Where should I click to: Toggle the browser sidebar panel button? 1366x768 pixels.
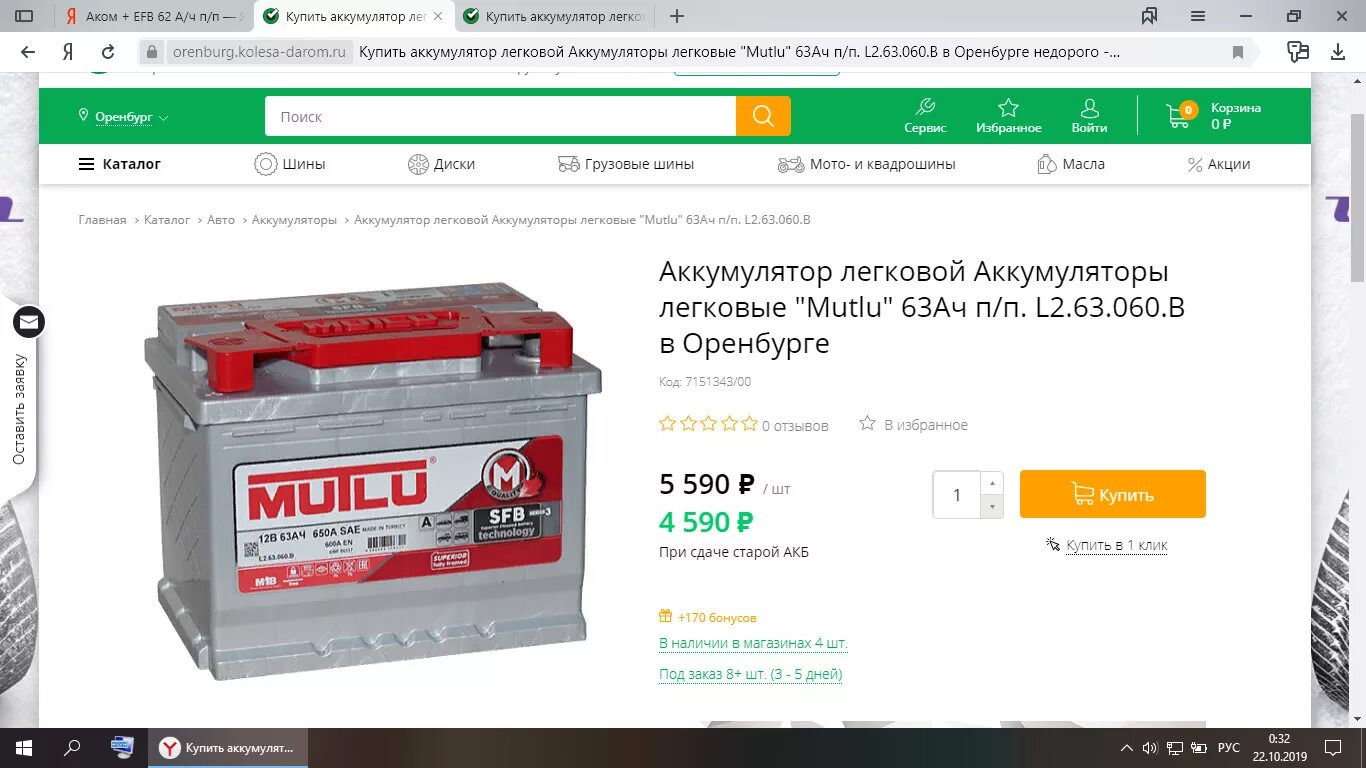[x=24, y=16]
